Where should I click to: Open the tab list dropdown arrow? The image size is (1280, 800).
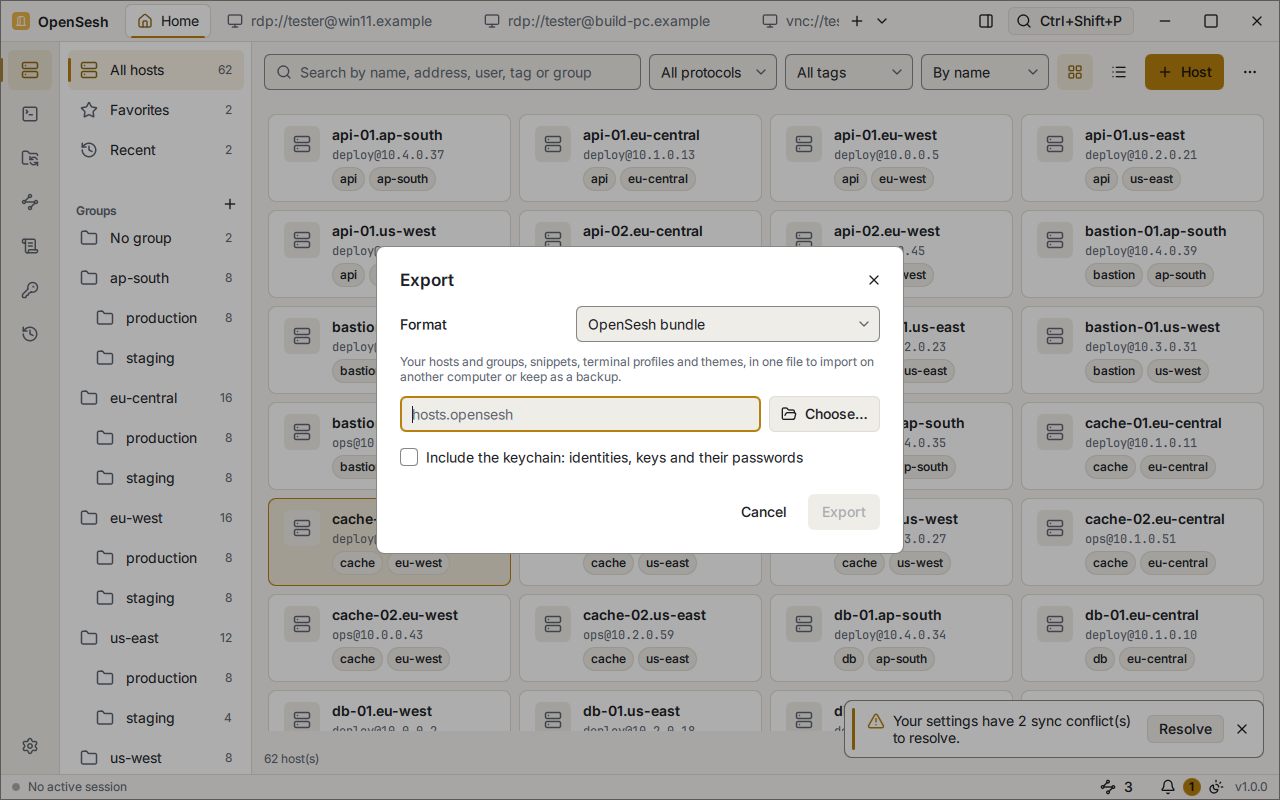[x=883, y=21]
